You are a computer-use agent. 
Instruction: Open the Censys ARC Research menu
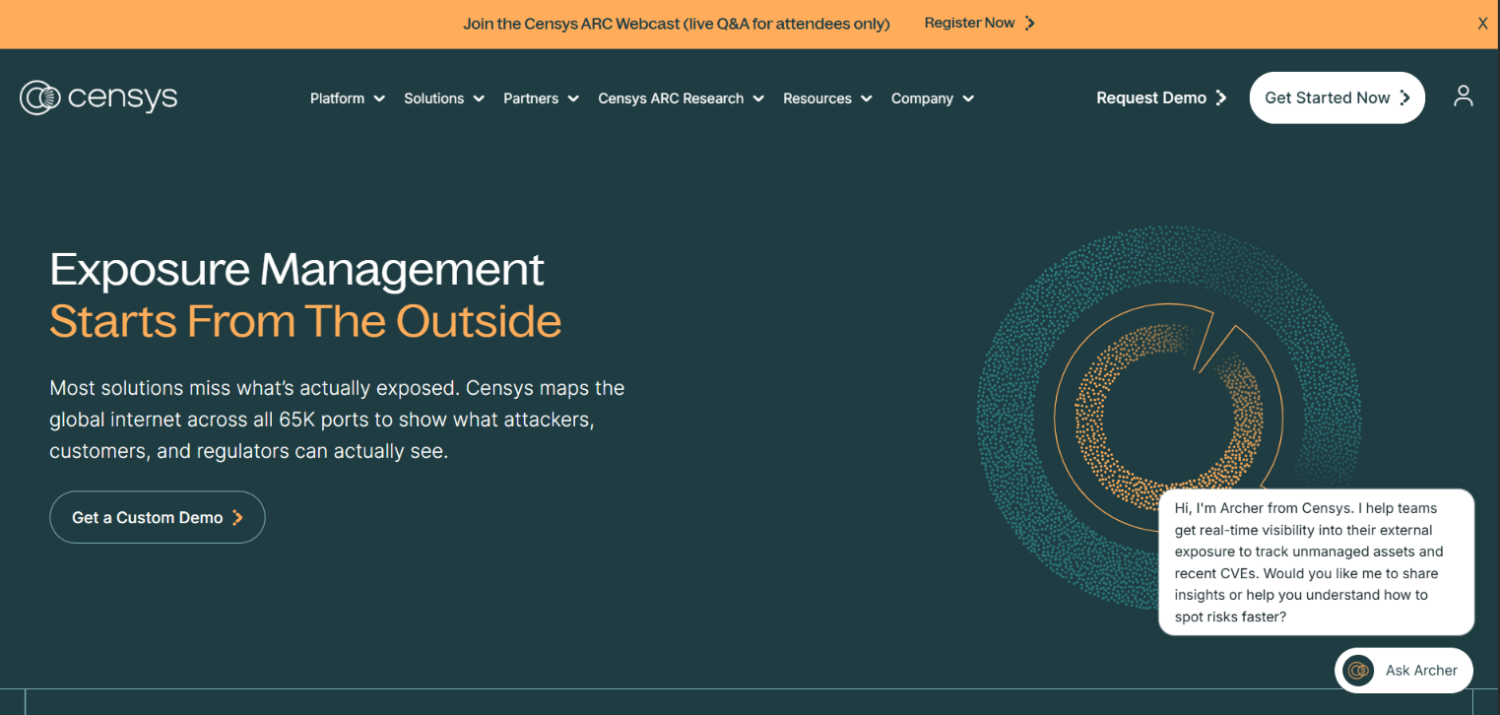(681, 98)
